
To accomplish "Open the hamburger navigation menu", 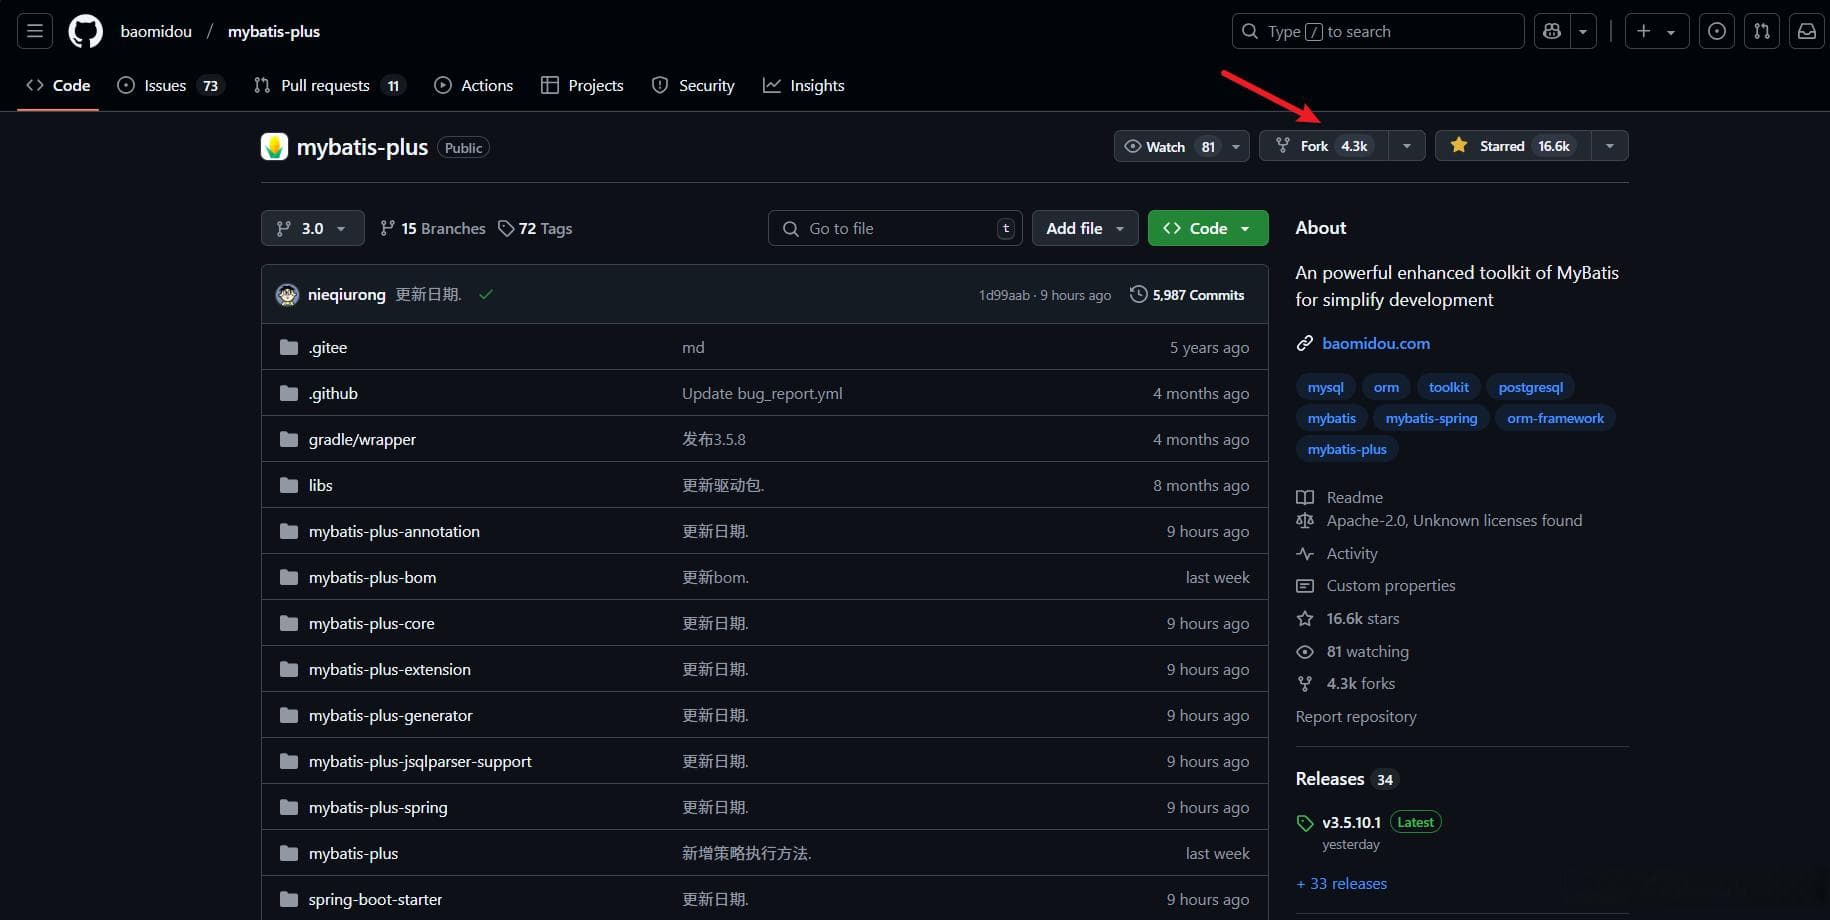I will point(35,31).
